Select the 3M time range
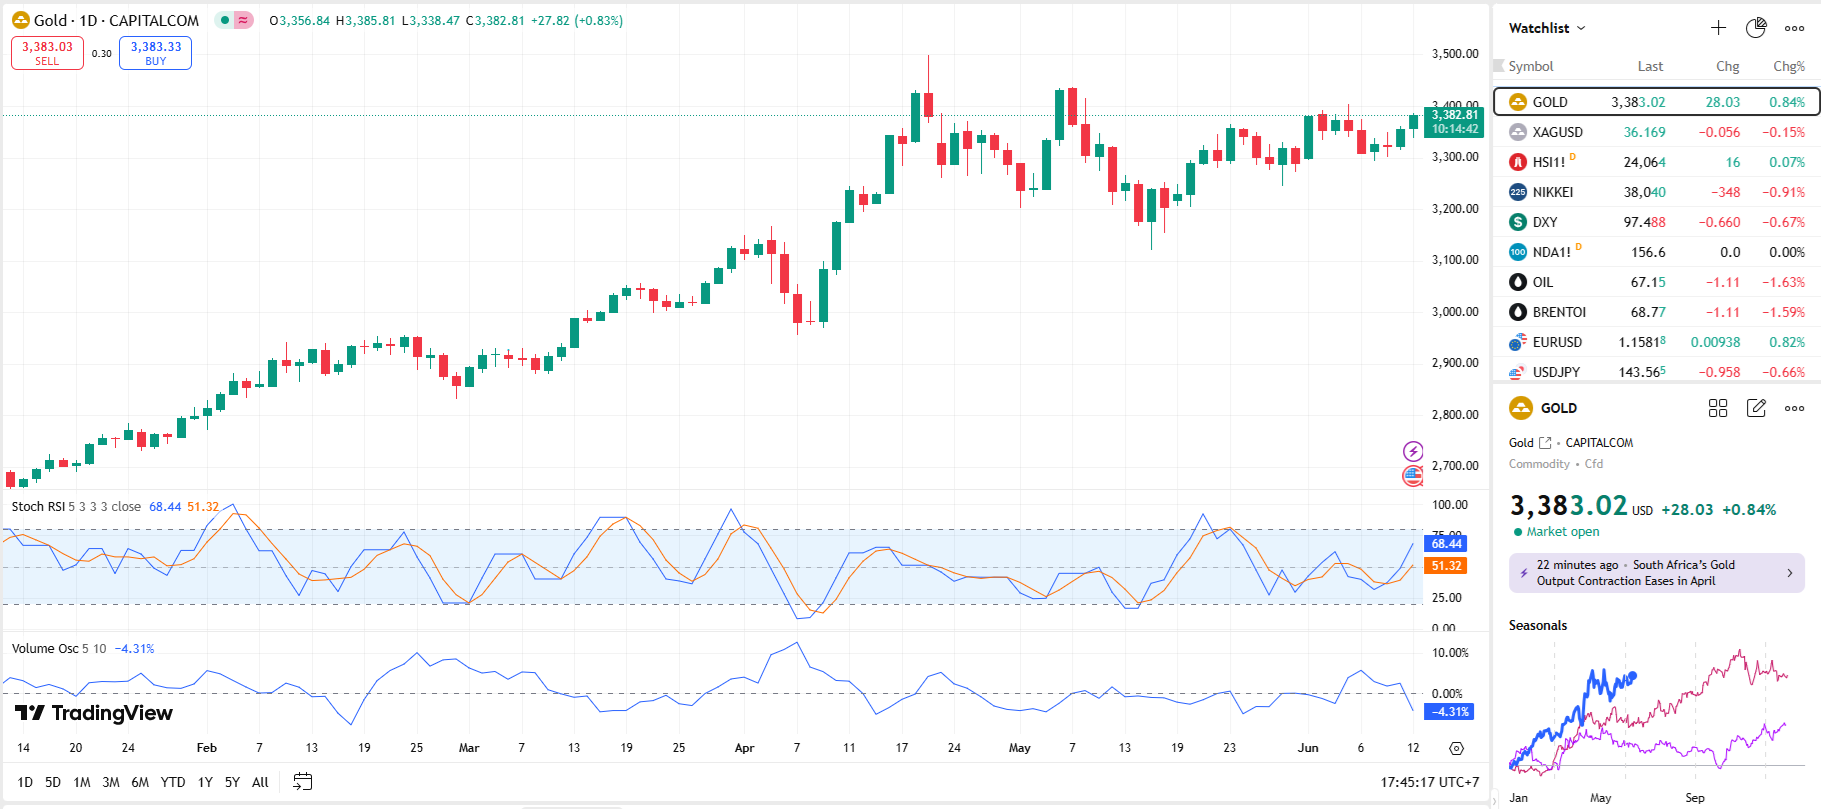This screenshot has width=1821, height=809. [x=111, y=782]
